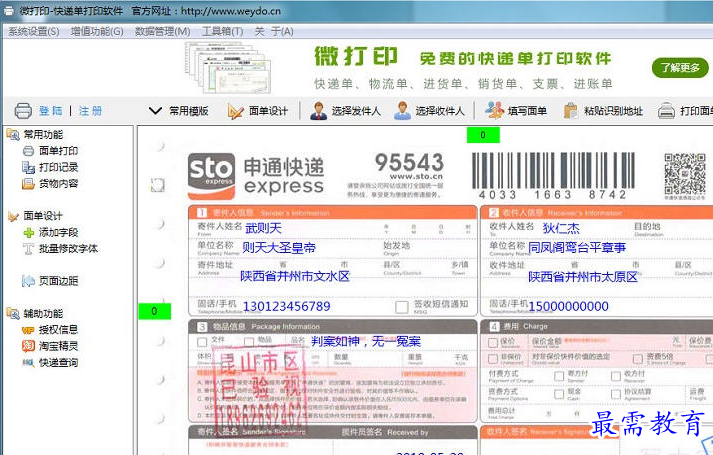Click the receiver company field 同凤阁鸾台平章事
This screenshot has height=455, width=713.
coord(577,248)
